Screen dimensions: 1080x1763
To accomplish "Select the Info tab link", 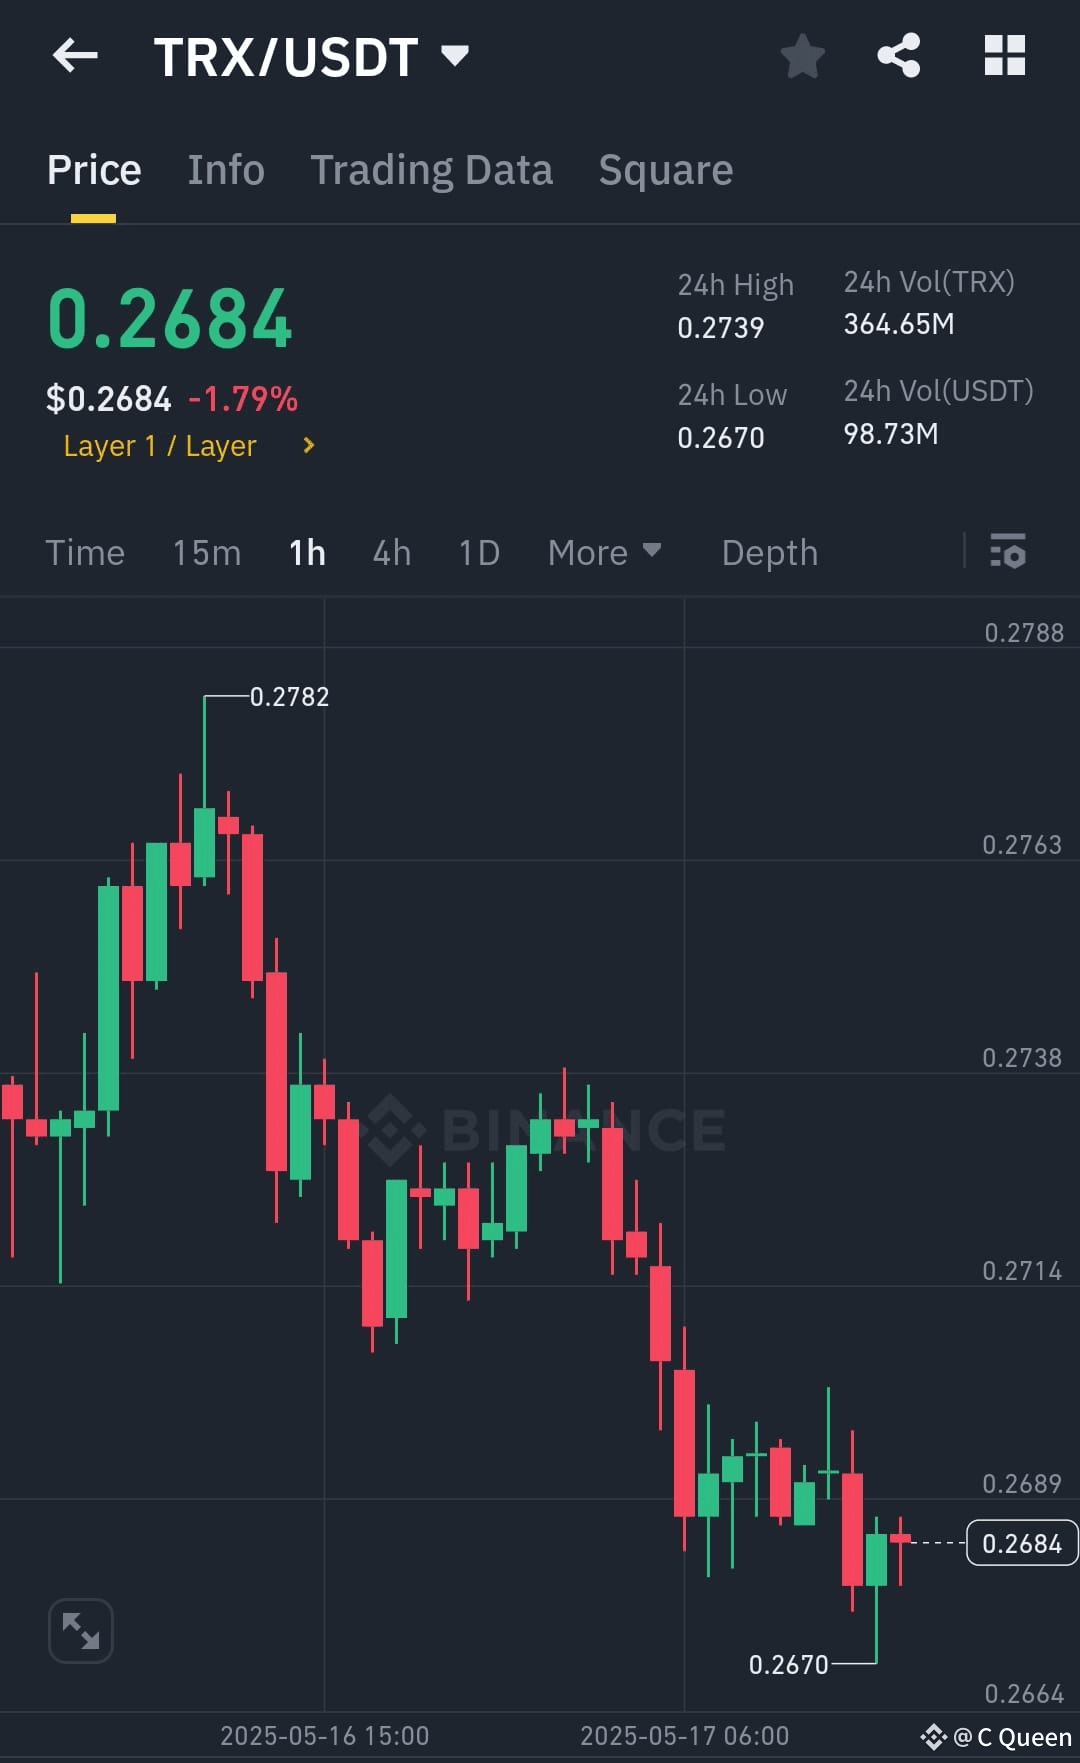I will tap(225, 169).
